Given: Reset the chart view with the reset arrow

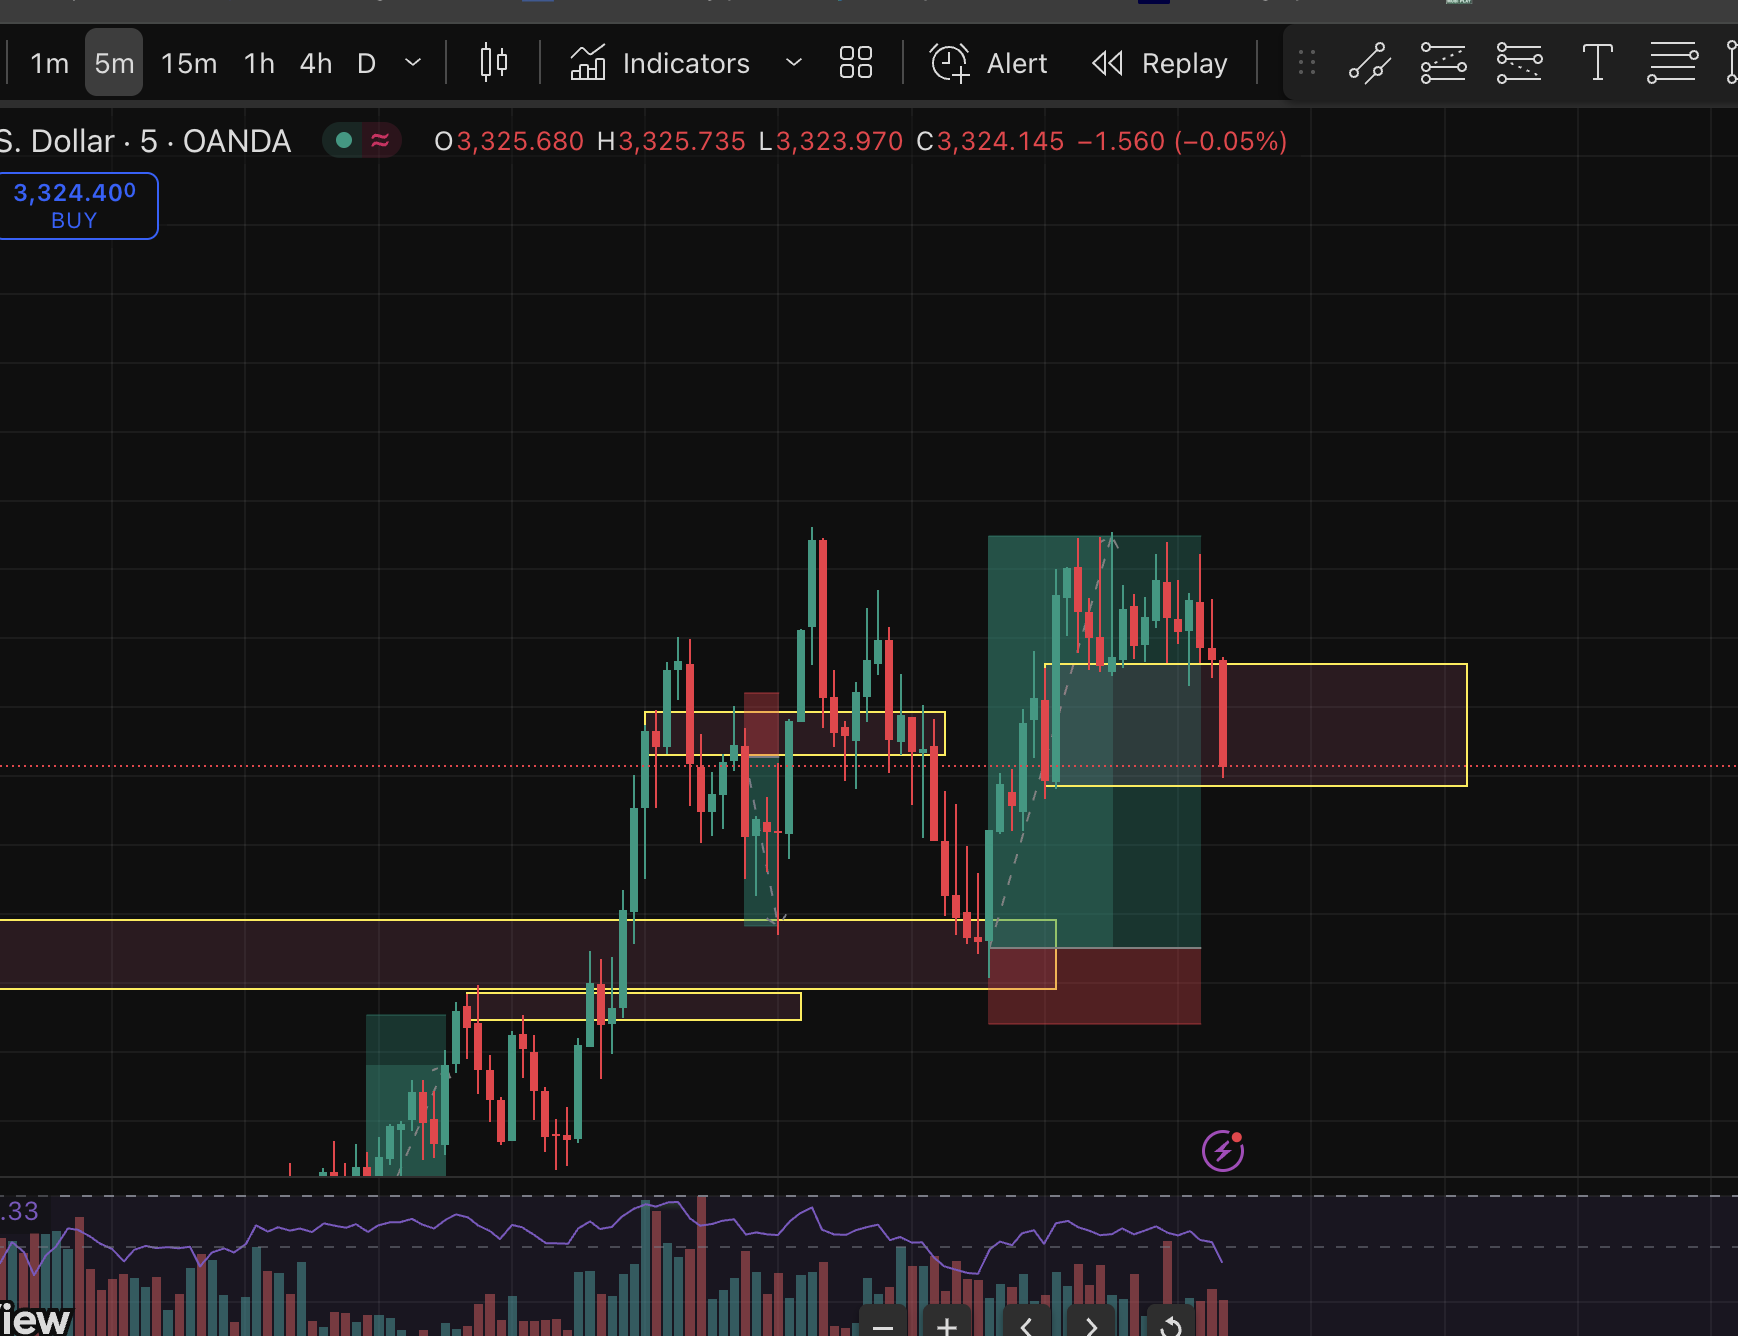Looking at the screenshot, I should point(1171,1326).
